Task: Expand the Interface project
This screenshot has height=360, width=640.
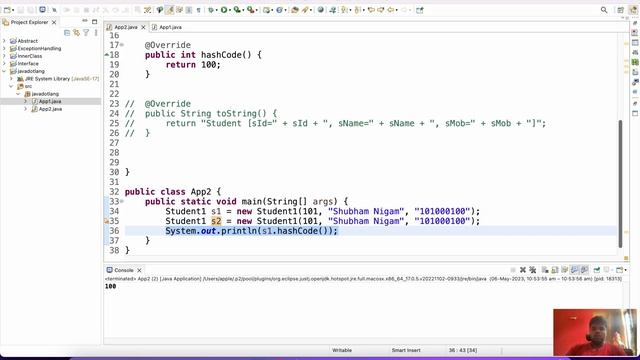Action: point(4,63)
